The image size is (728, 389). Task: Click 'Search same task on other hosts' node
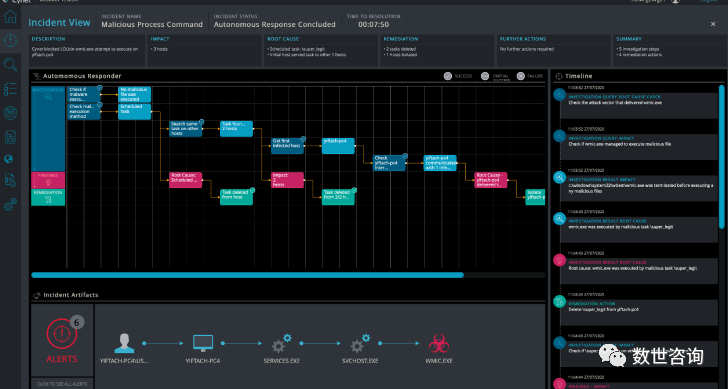click(x=186, y=129)
